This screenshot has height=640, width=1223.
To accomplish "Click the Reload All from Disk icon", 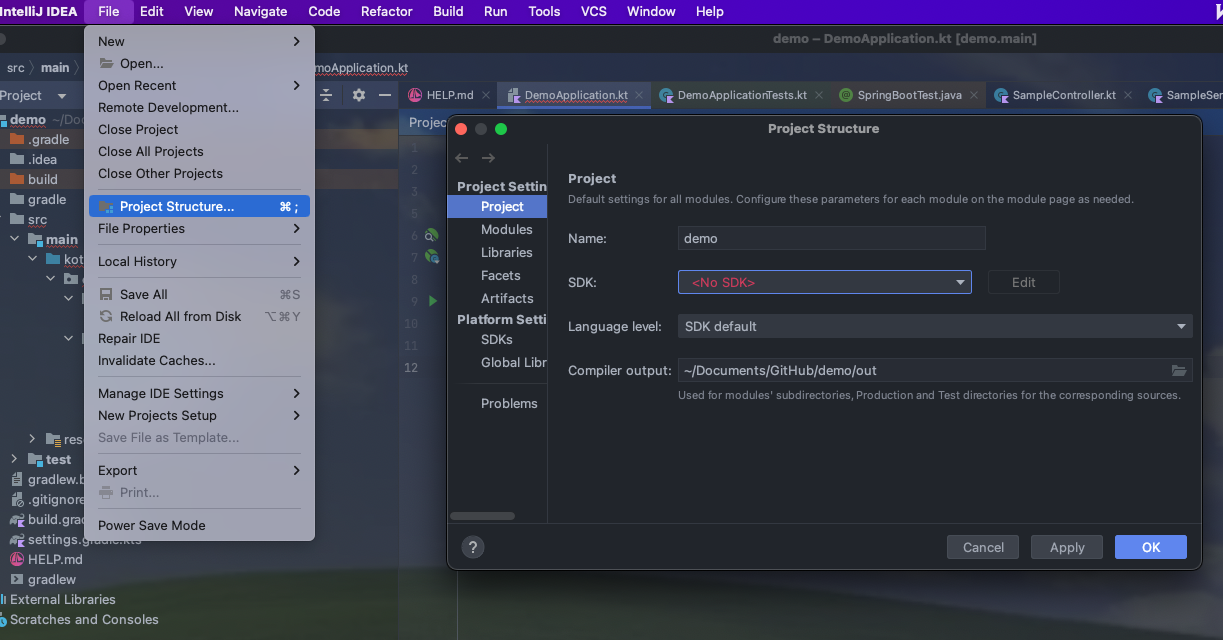I will (x=107, y=316).
